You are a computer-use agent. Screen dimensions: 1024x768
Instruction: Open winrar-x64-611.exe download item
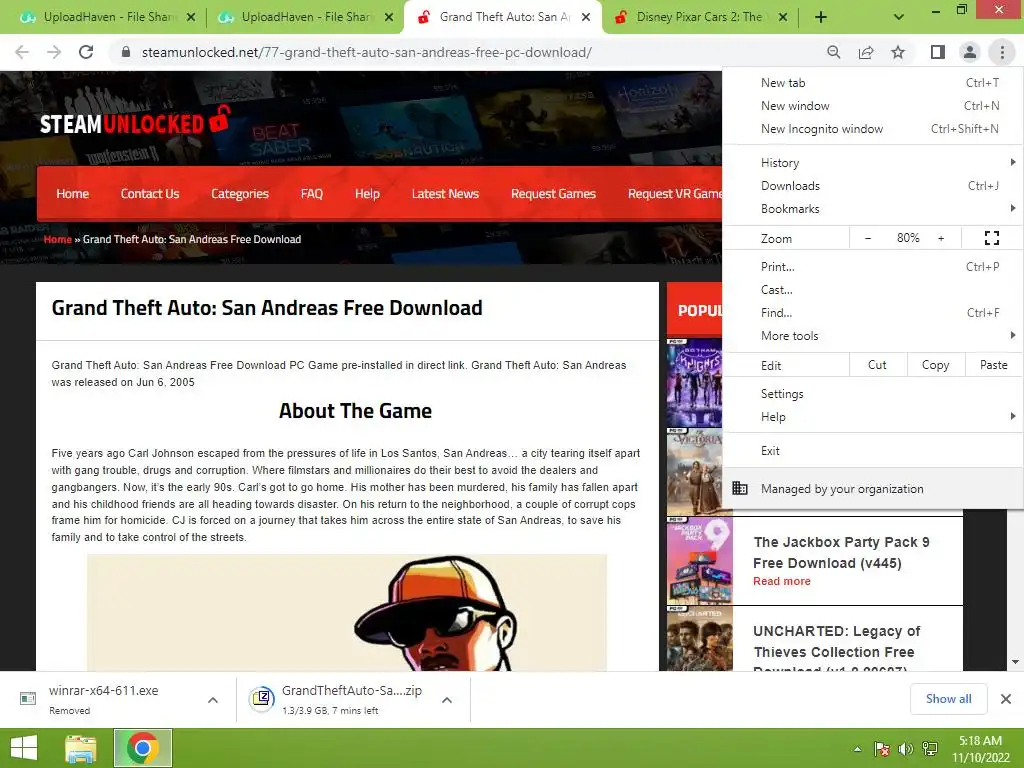pyautogui.click(x=103, y=699)
